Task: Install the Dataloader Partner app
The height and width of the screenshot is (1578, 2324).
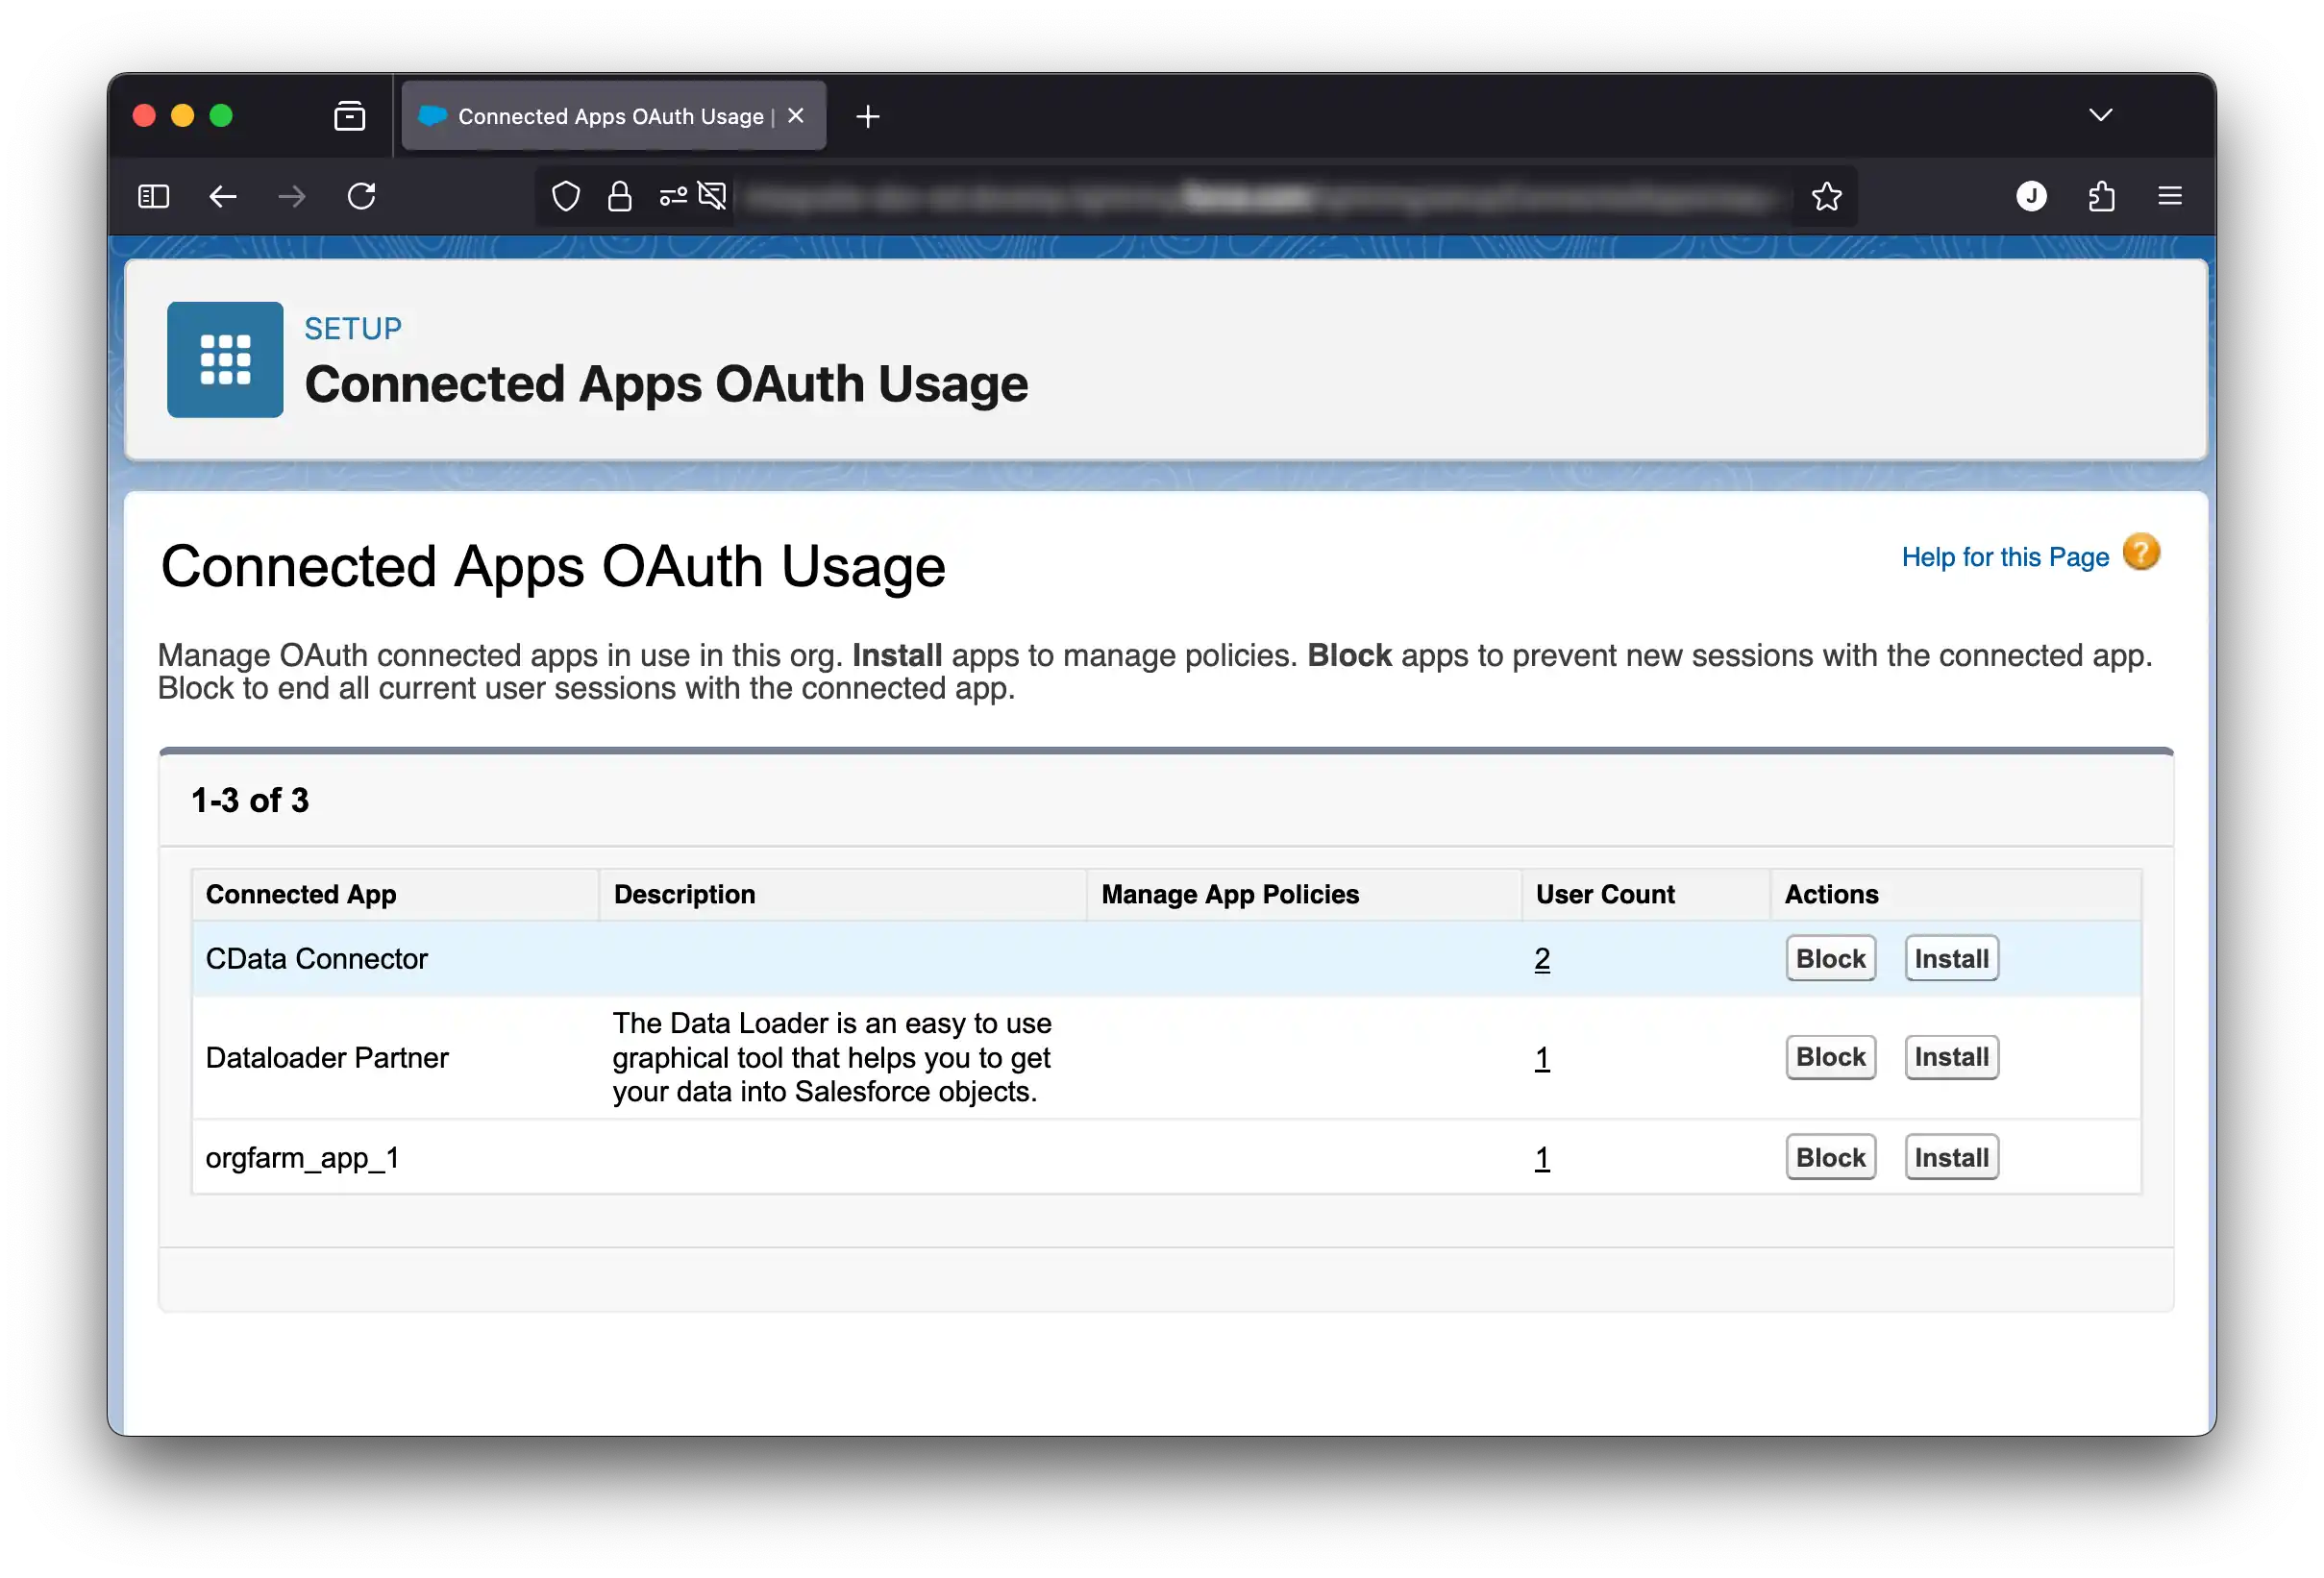Action: coord(1951,1057)
